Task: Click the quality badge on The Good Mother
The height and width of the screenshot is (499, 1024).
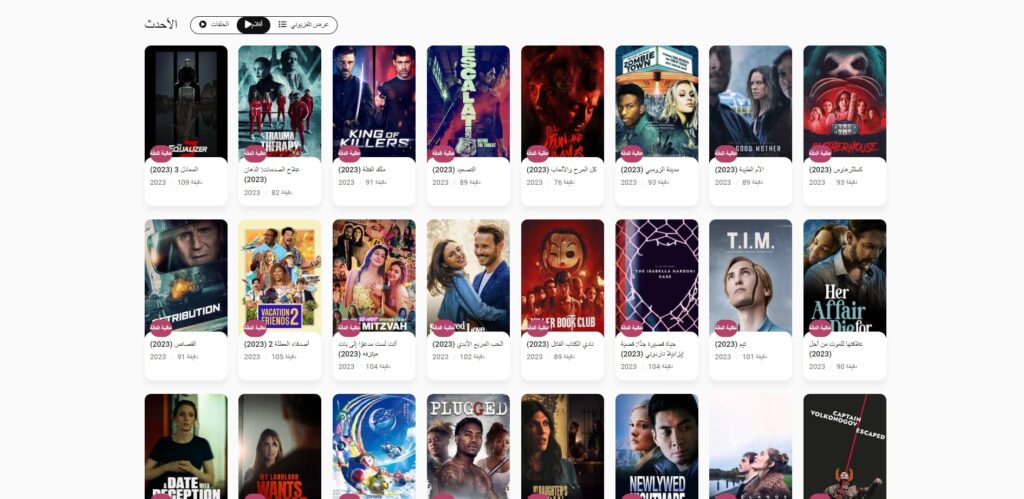Action: [726, 153]
